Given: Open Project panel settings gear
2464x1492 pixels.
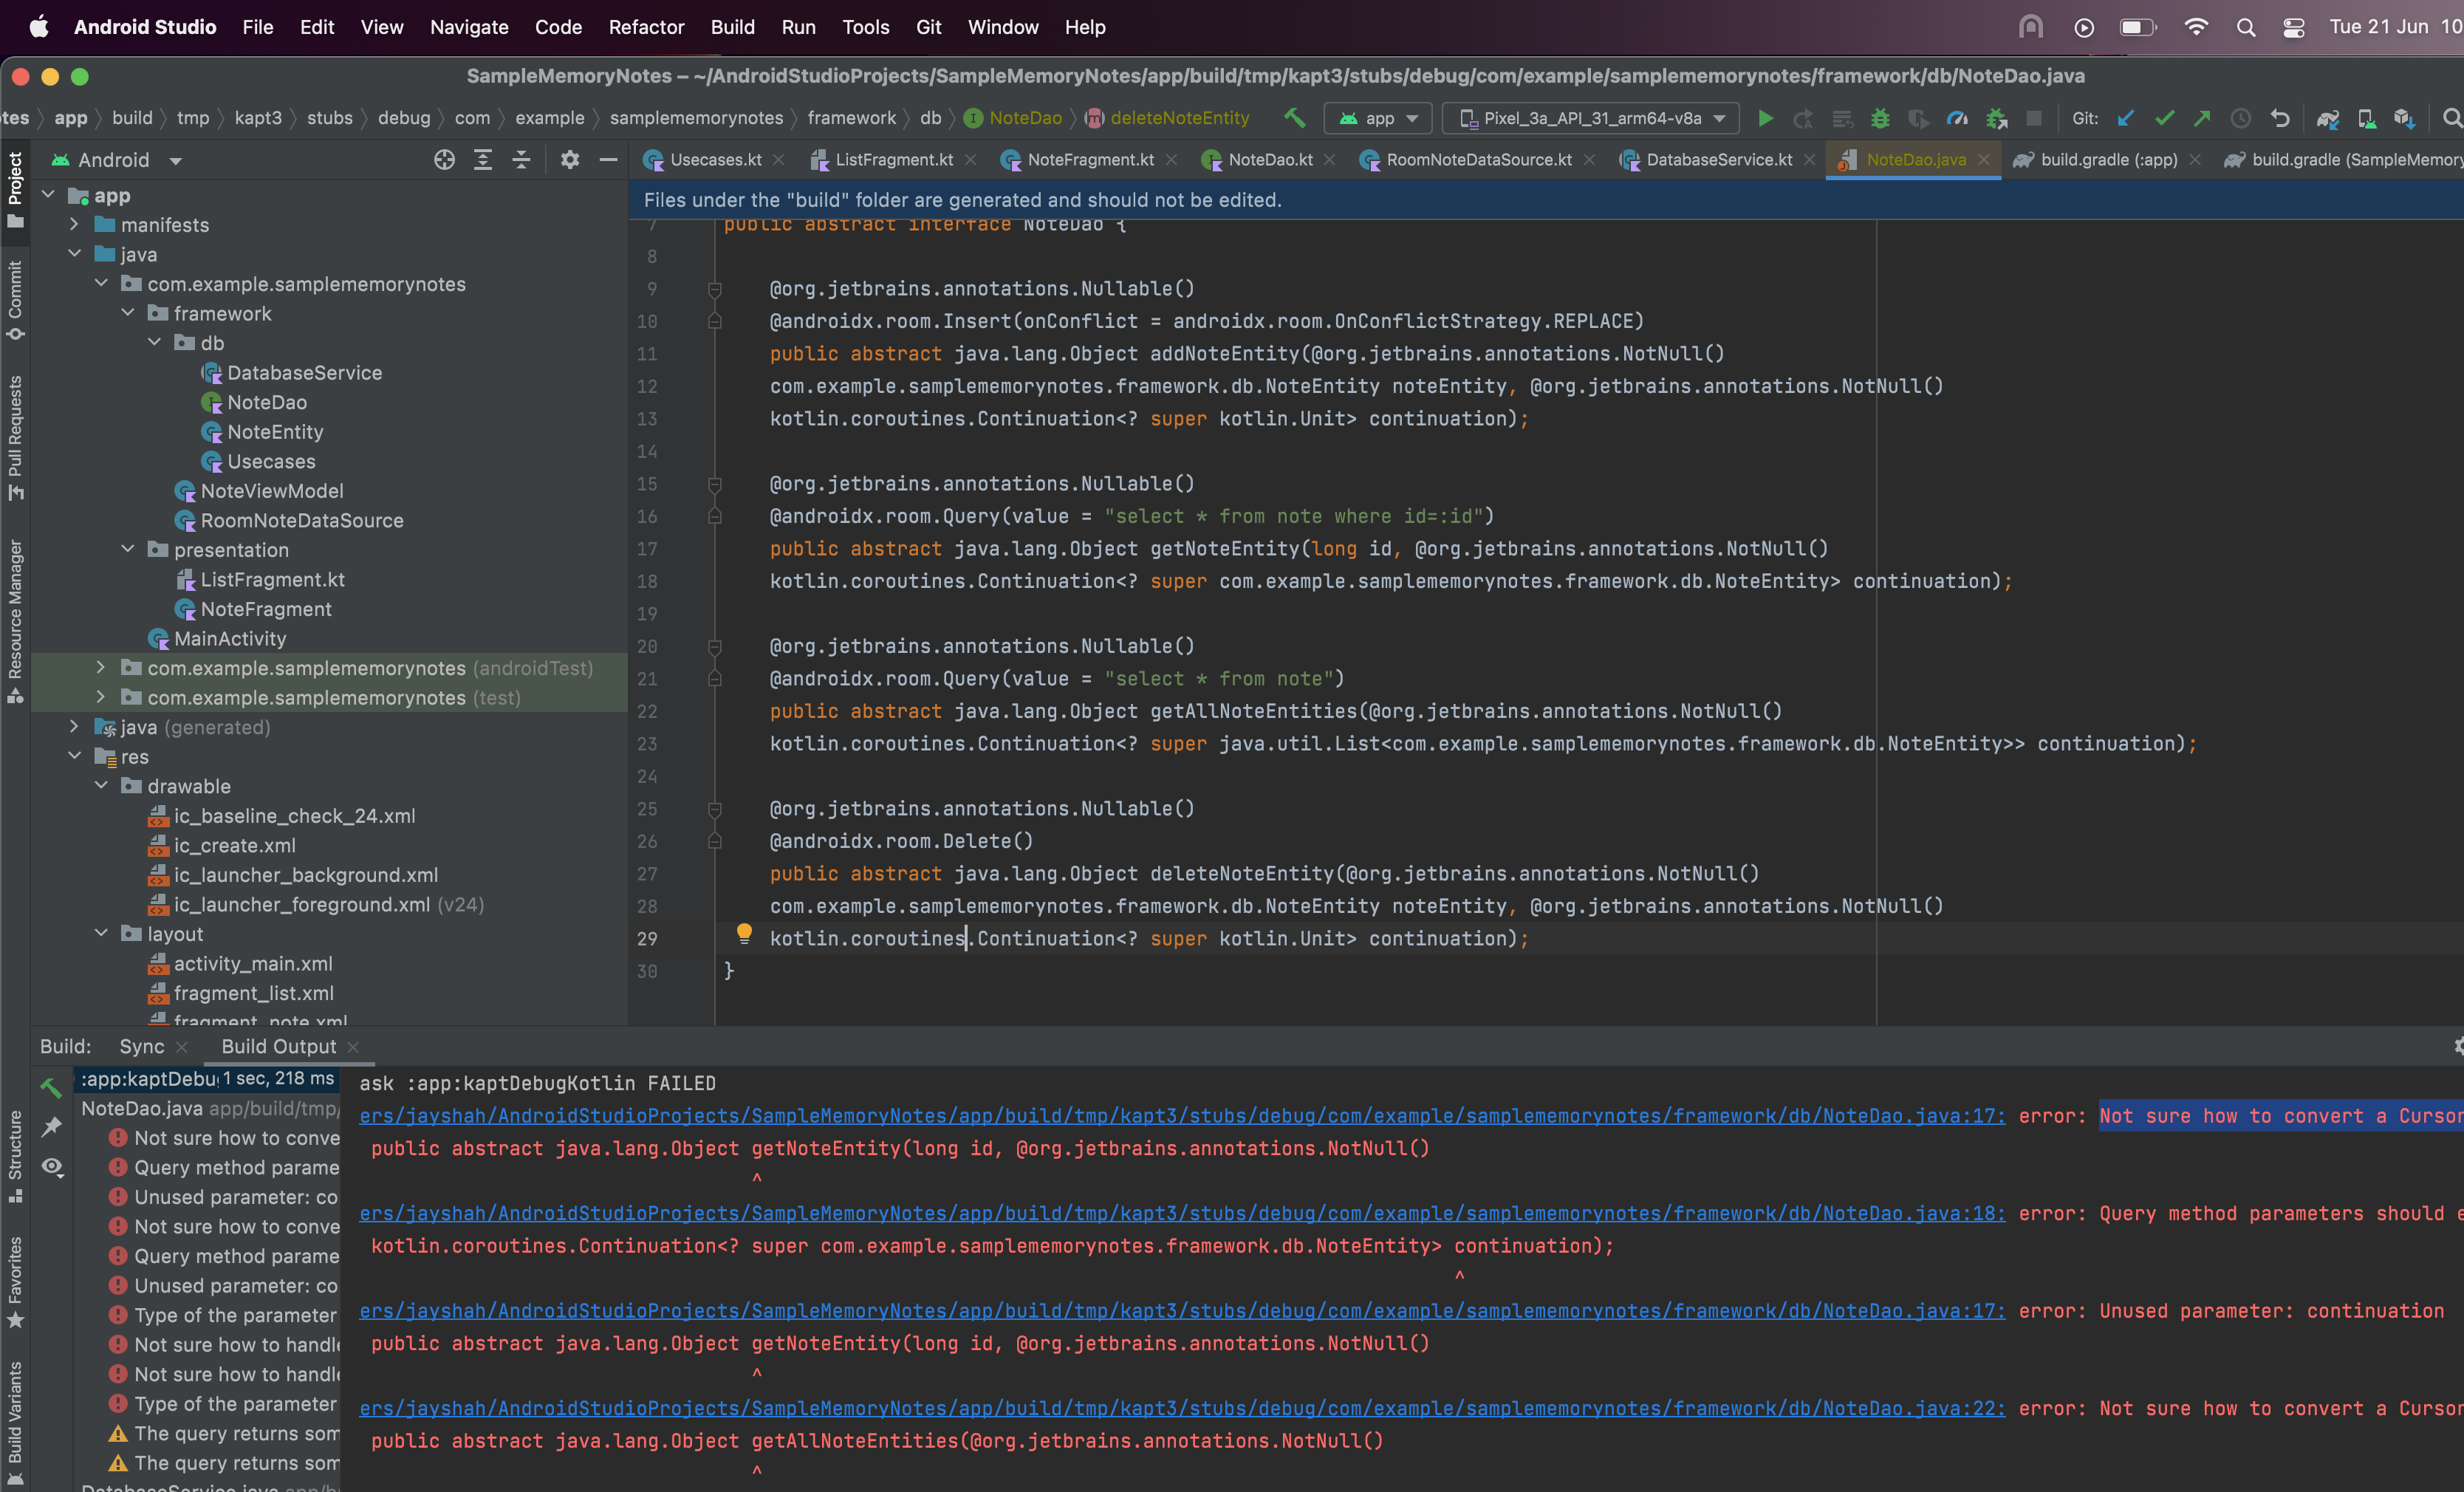Looking at the screenshot, I should point(570,160).
